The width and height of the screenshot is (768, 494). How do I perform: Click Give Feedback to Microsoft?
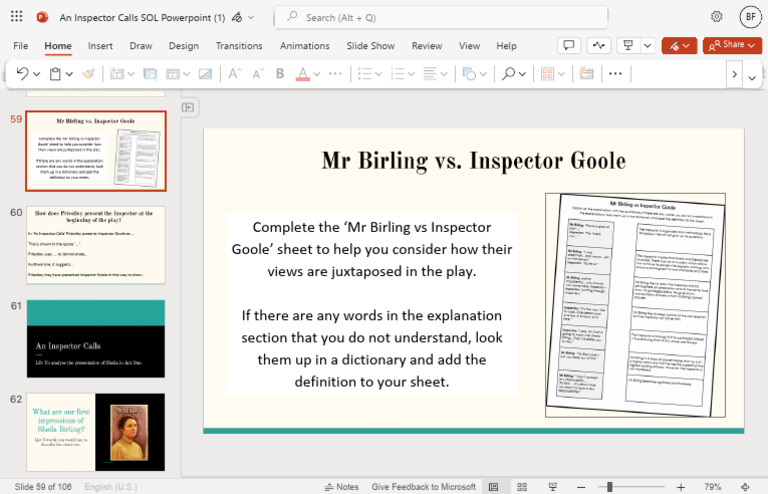pyautogui.click(x=423, y=487)
